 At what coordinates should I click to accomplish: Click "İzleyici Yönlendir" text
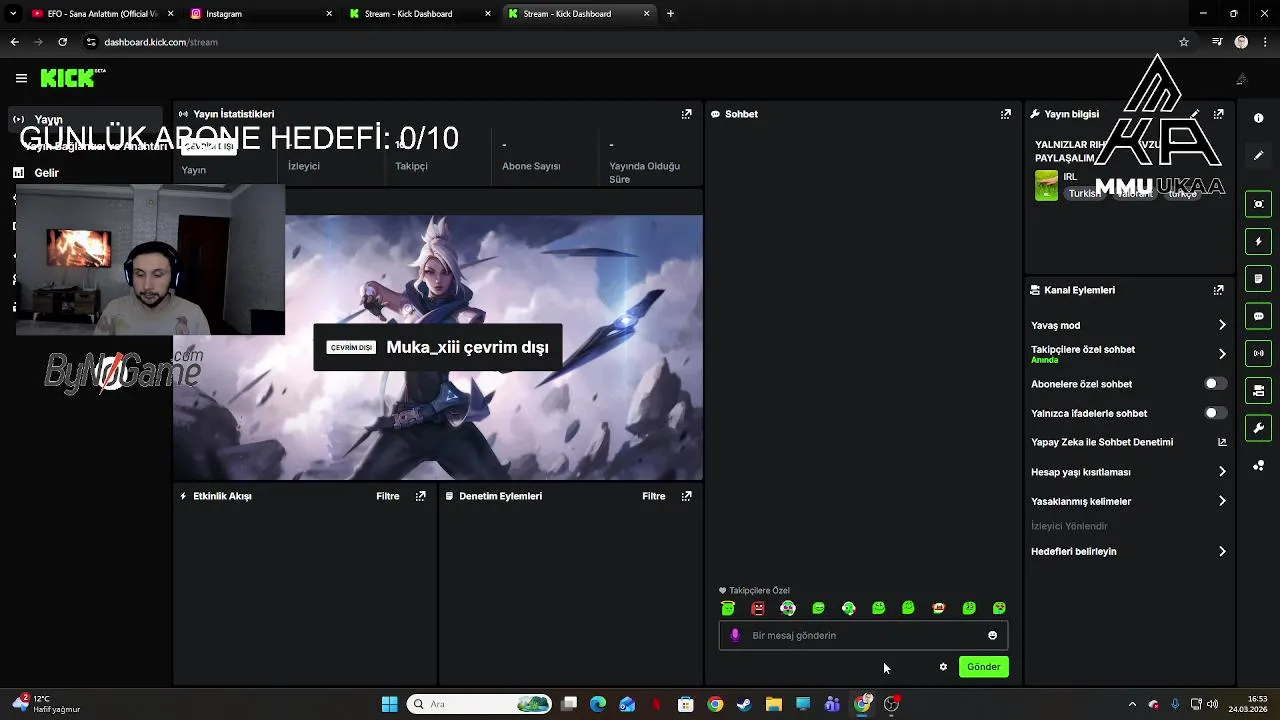(1069, 526)
